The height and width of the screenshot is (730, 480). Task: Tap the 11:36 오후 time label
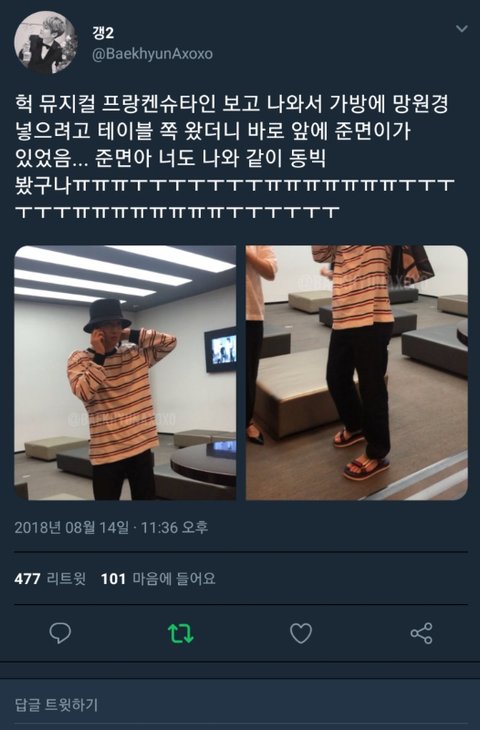pos(174,527)
